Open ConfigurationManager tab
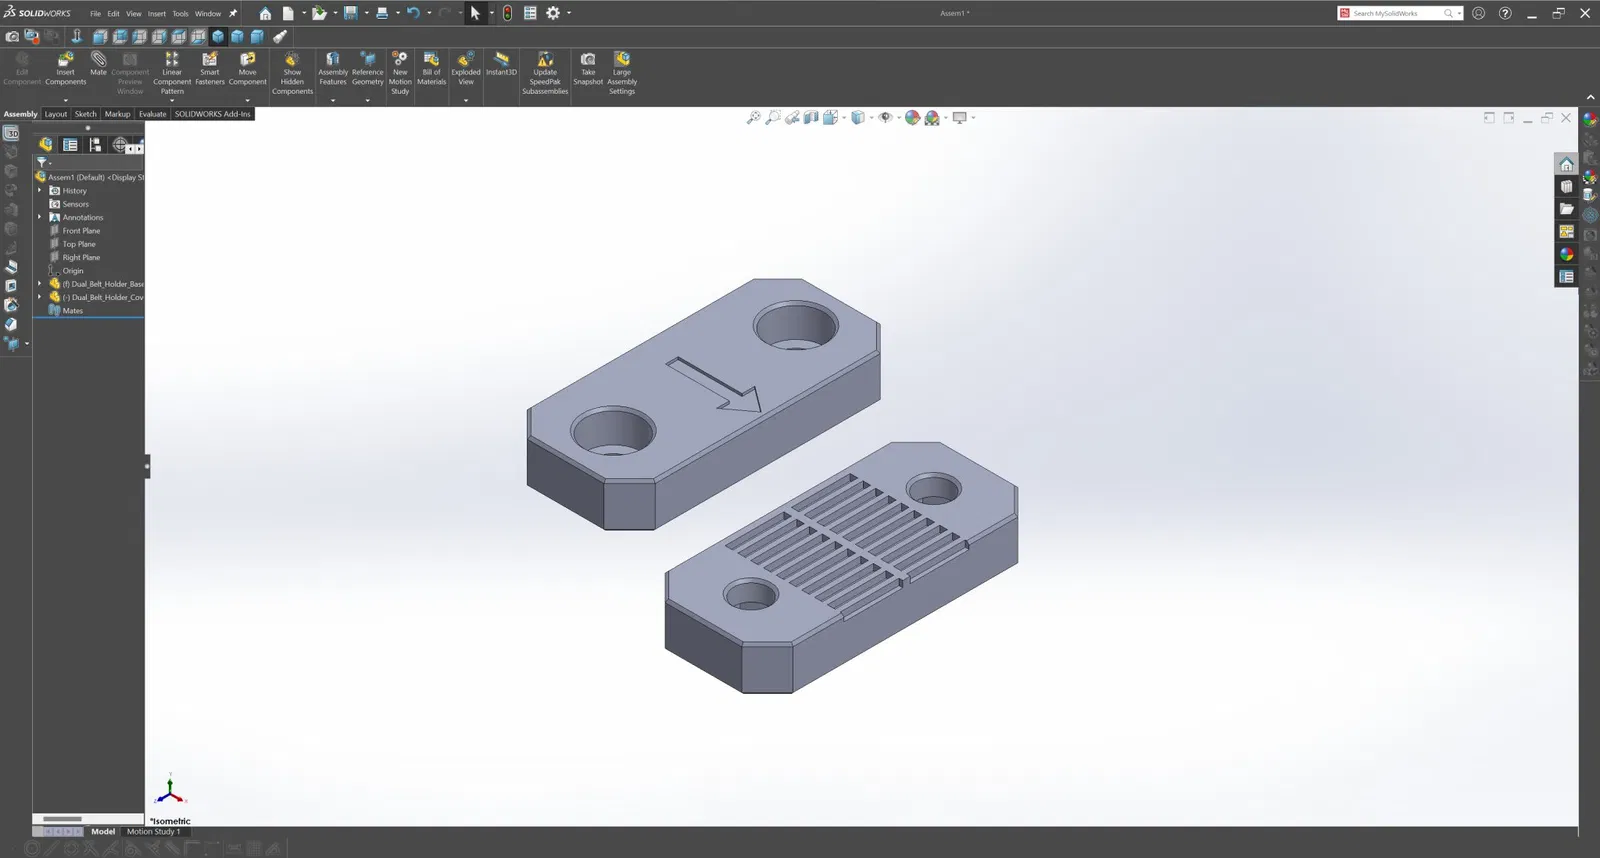The height and width of the screenshot is (858, 1600). coord(95,145)
